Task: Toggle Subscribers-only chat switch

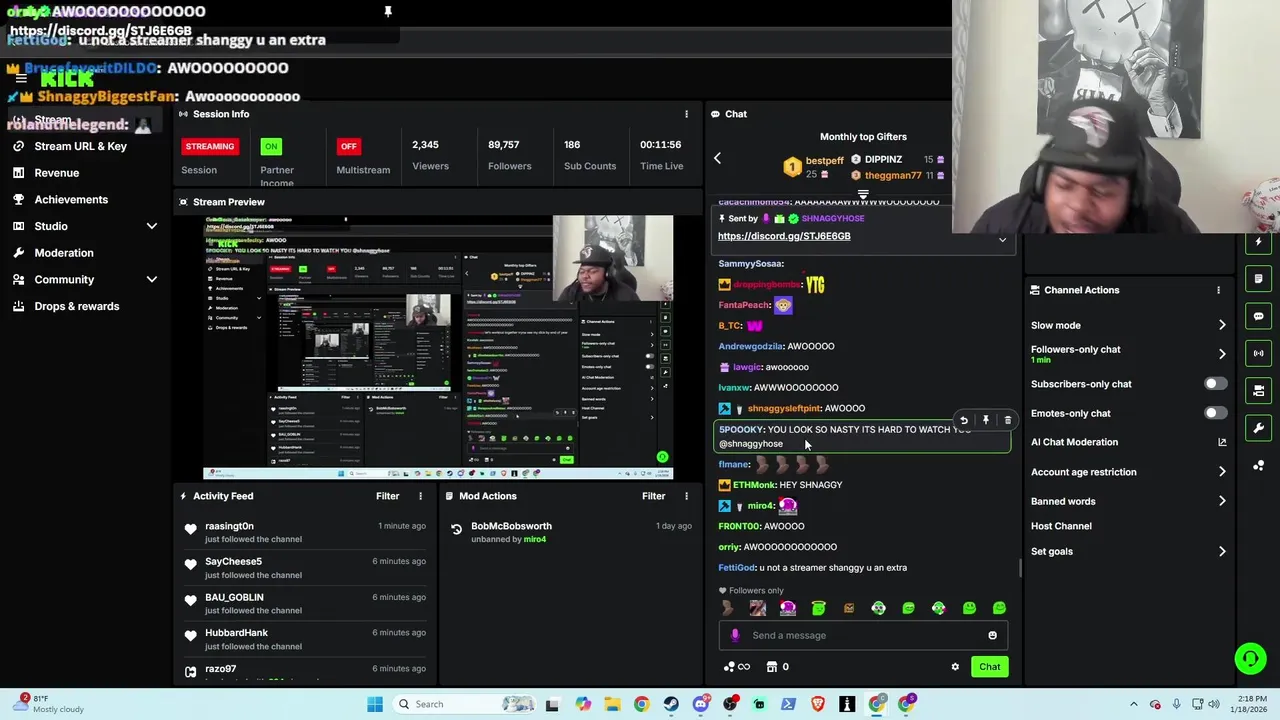Action: coord(1215,384)
